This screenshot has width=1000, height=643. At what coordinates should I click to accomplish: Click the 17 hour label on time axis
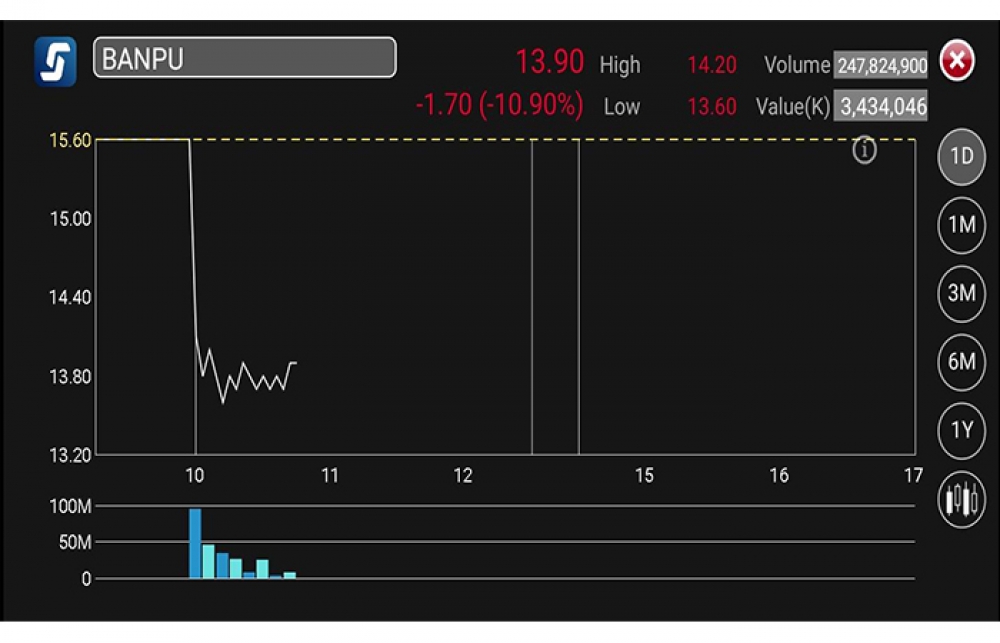[913, 475]
